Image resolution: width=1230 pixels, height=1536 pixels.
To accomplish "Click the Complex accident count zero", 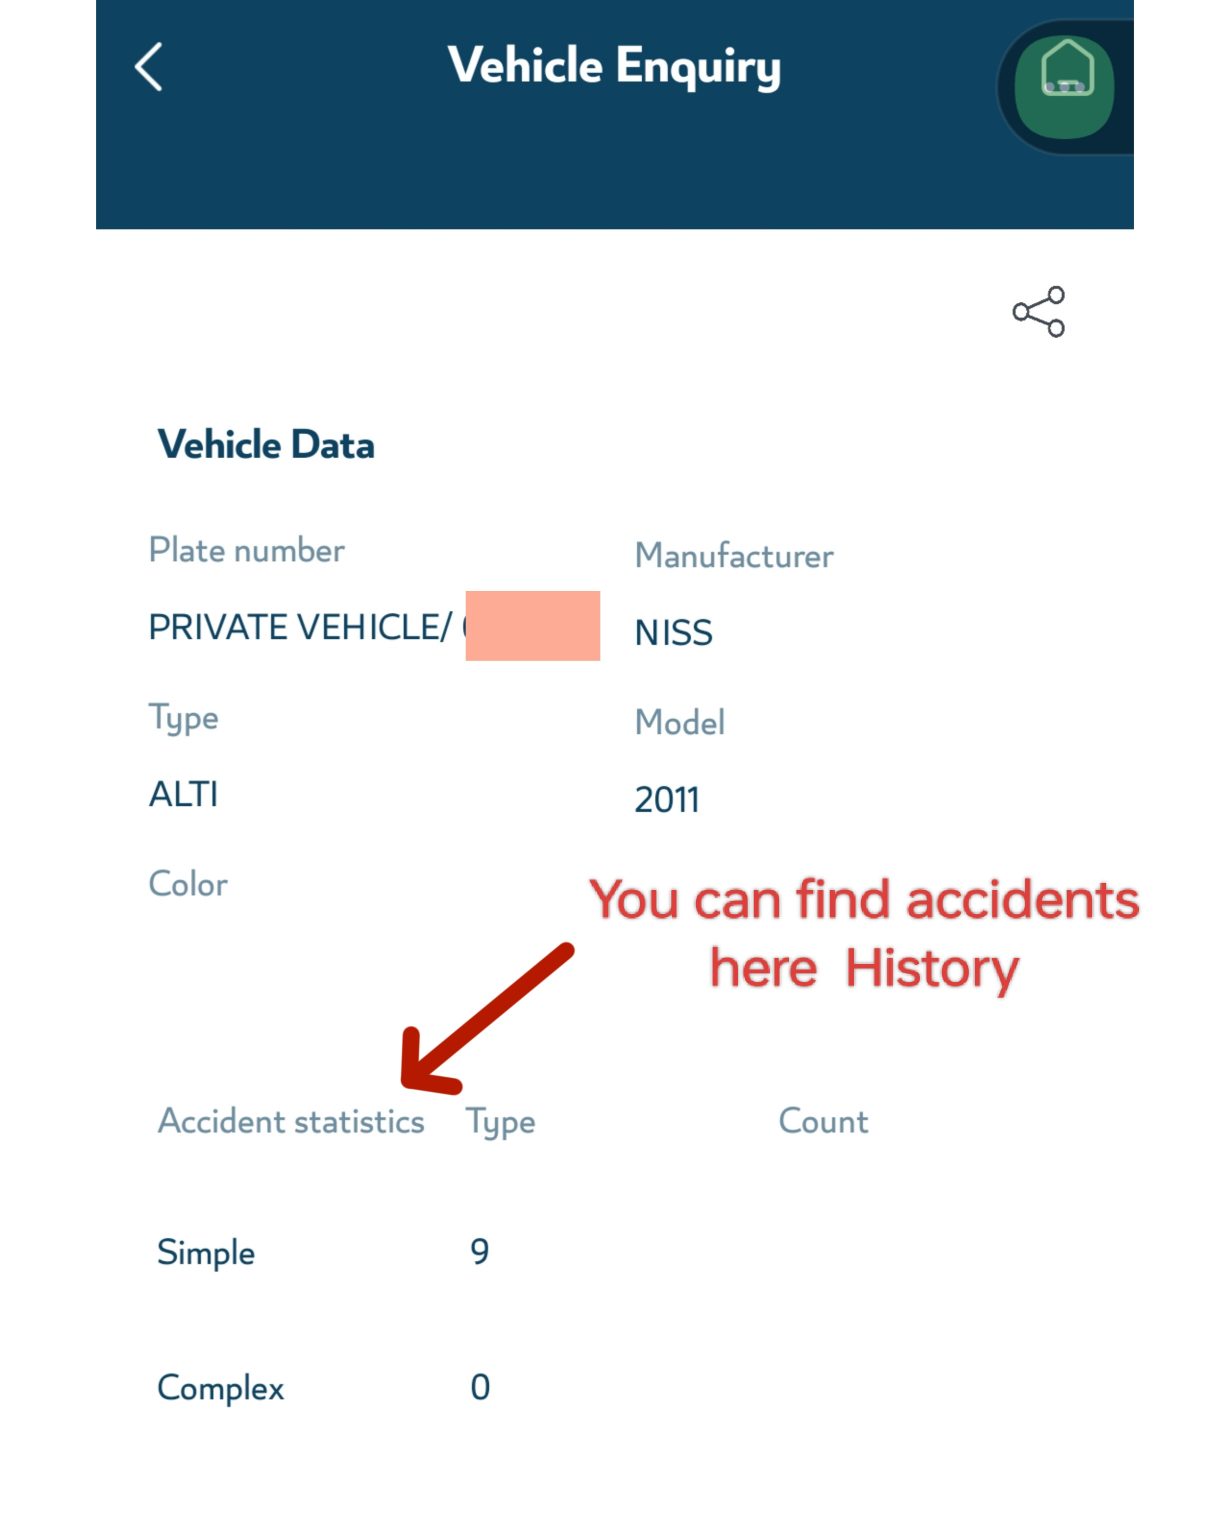I will (x=481, y=1387).
